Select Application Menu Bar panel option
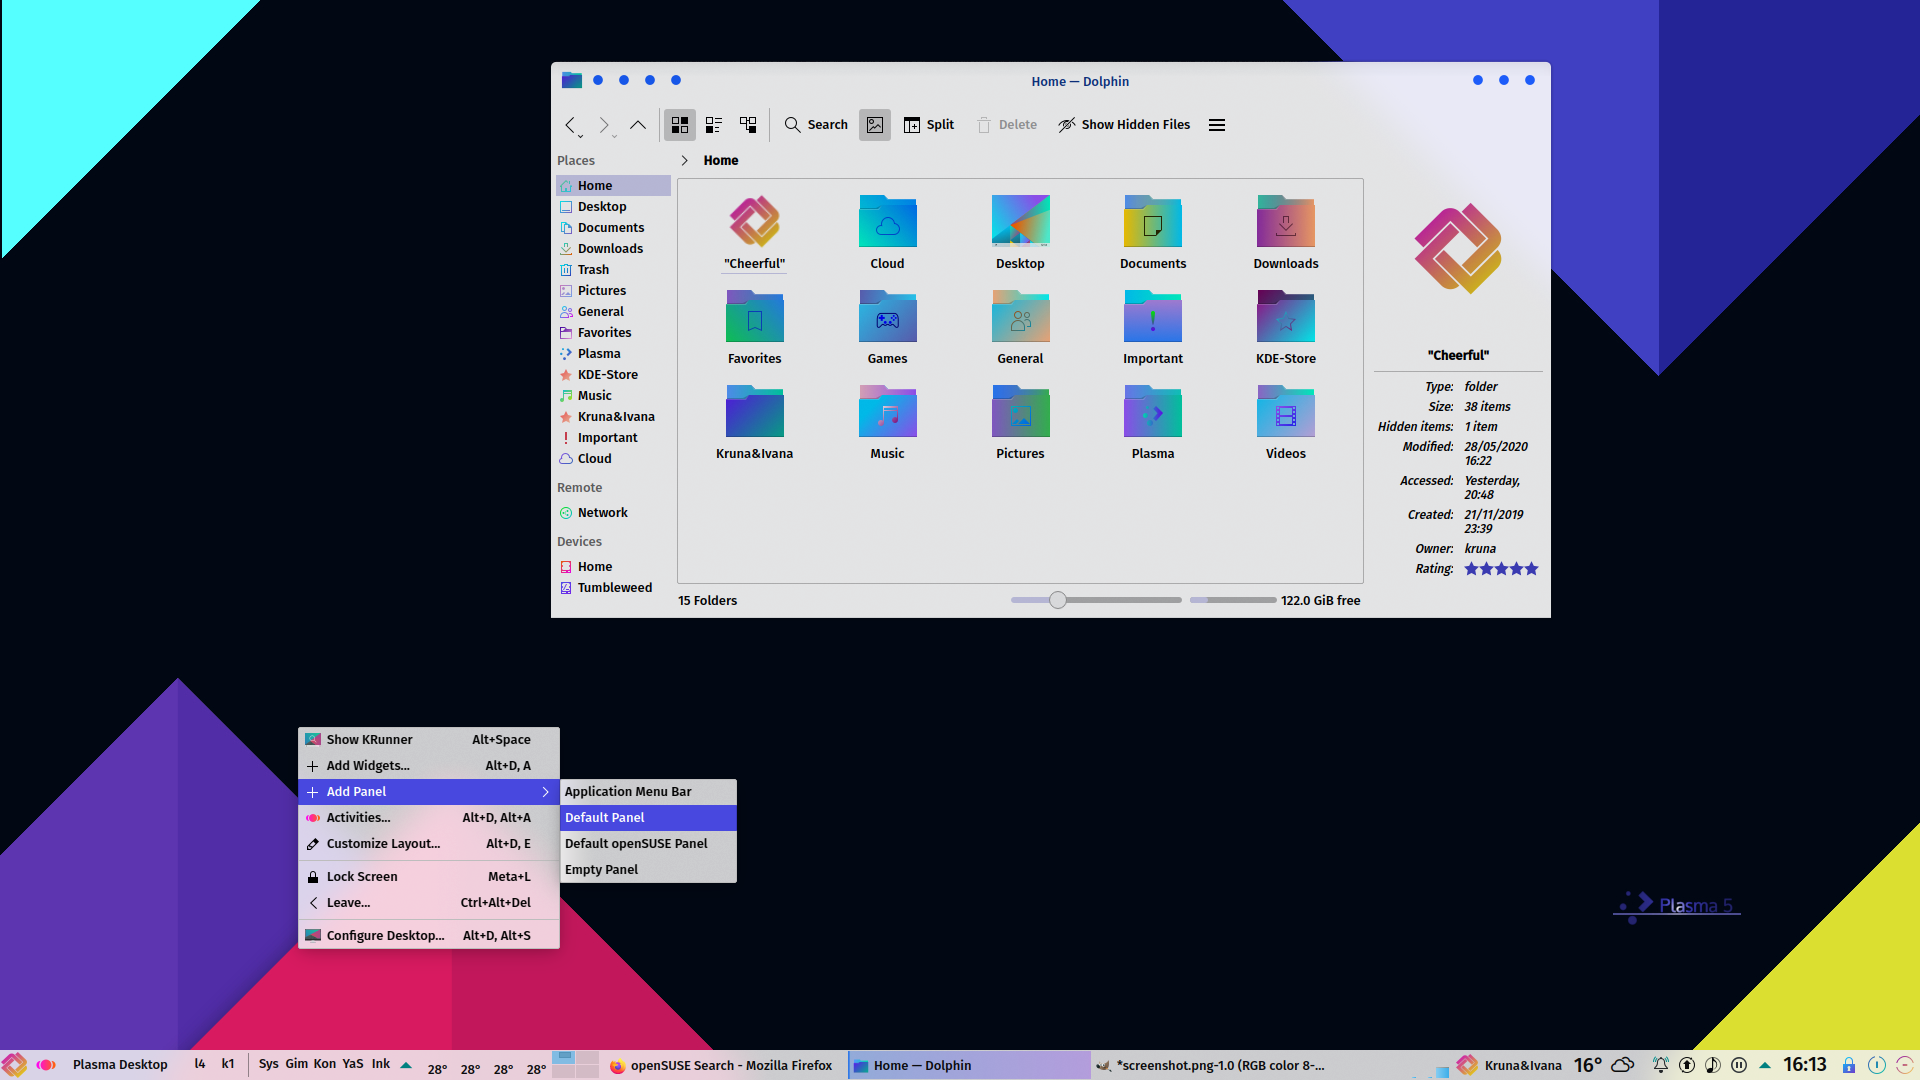Viewport: 1920px width, 1080px height. [648, 792]
